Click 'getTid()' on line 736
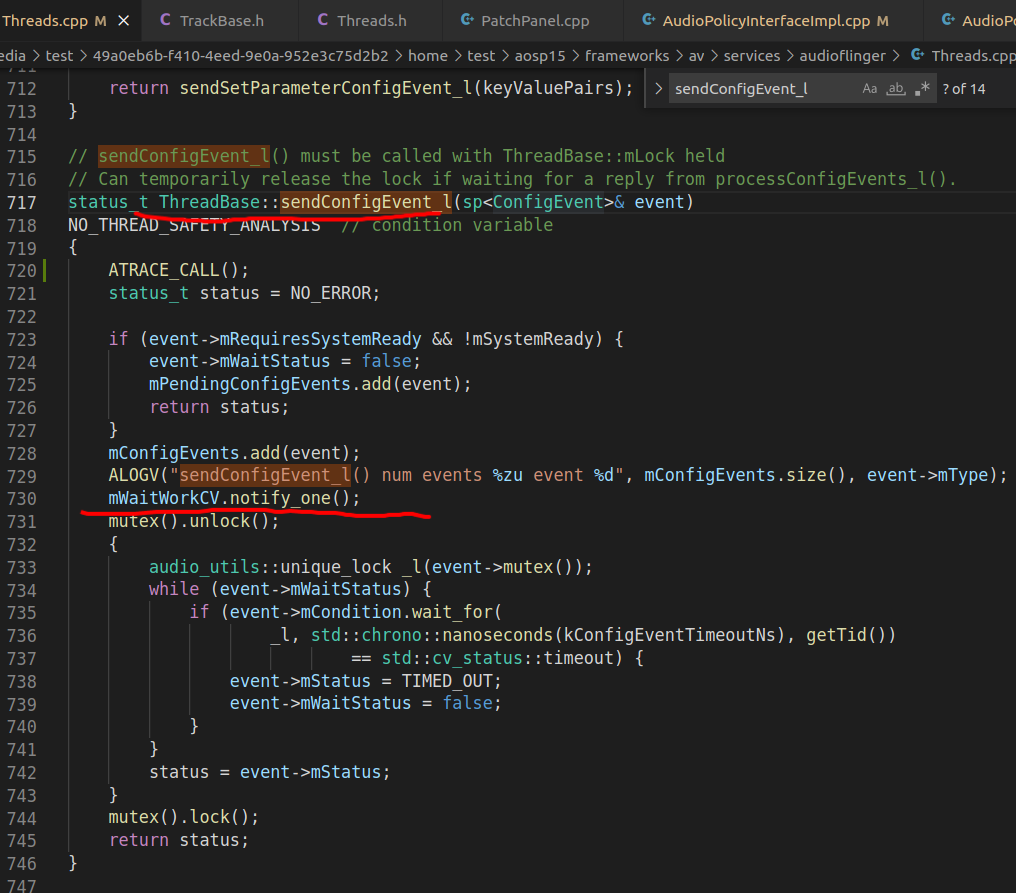The height and width of the screenshot is (893, 1016). tap(846, 635)
